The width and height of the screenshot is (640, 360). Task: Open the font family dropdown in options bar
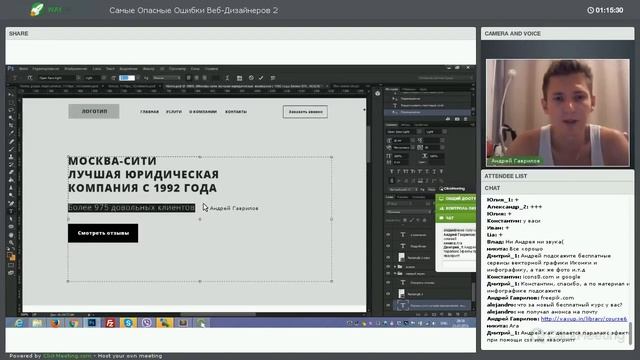[58, 78]
